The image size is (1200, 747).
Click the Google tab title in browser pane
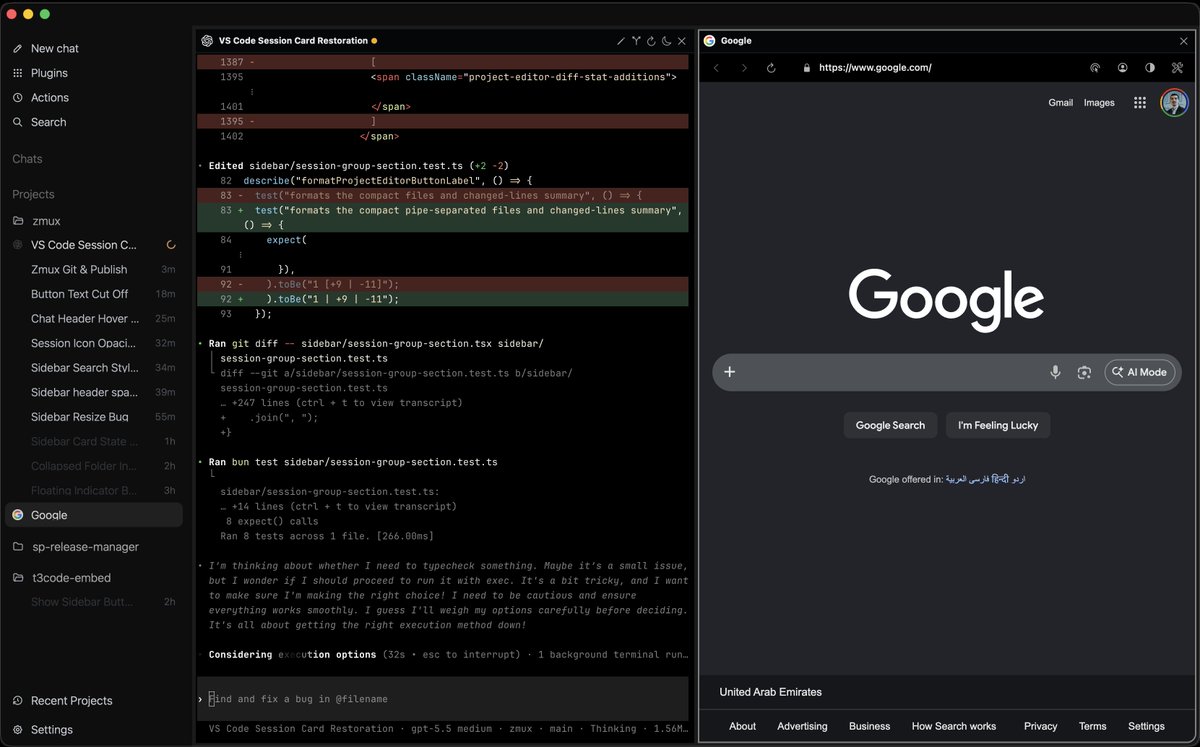pyautogui.click(x=736, y=41)
